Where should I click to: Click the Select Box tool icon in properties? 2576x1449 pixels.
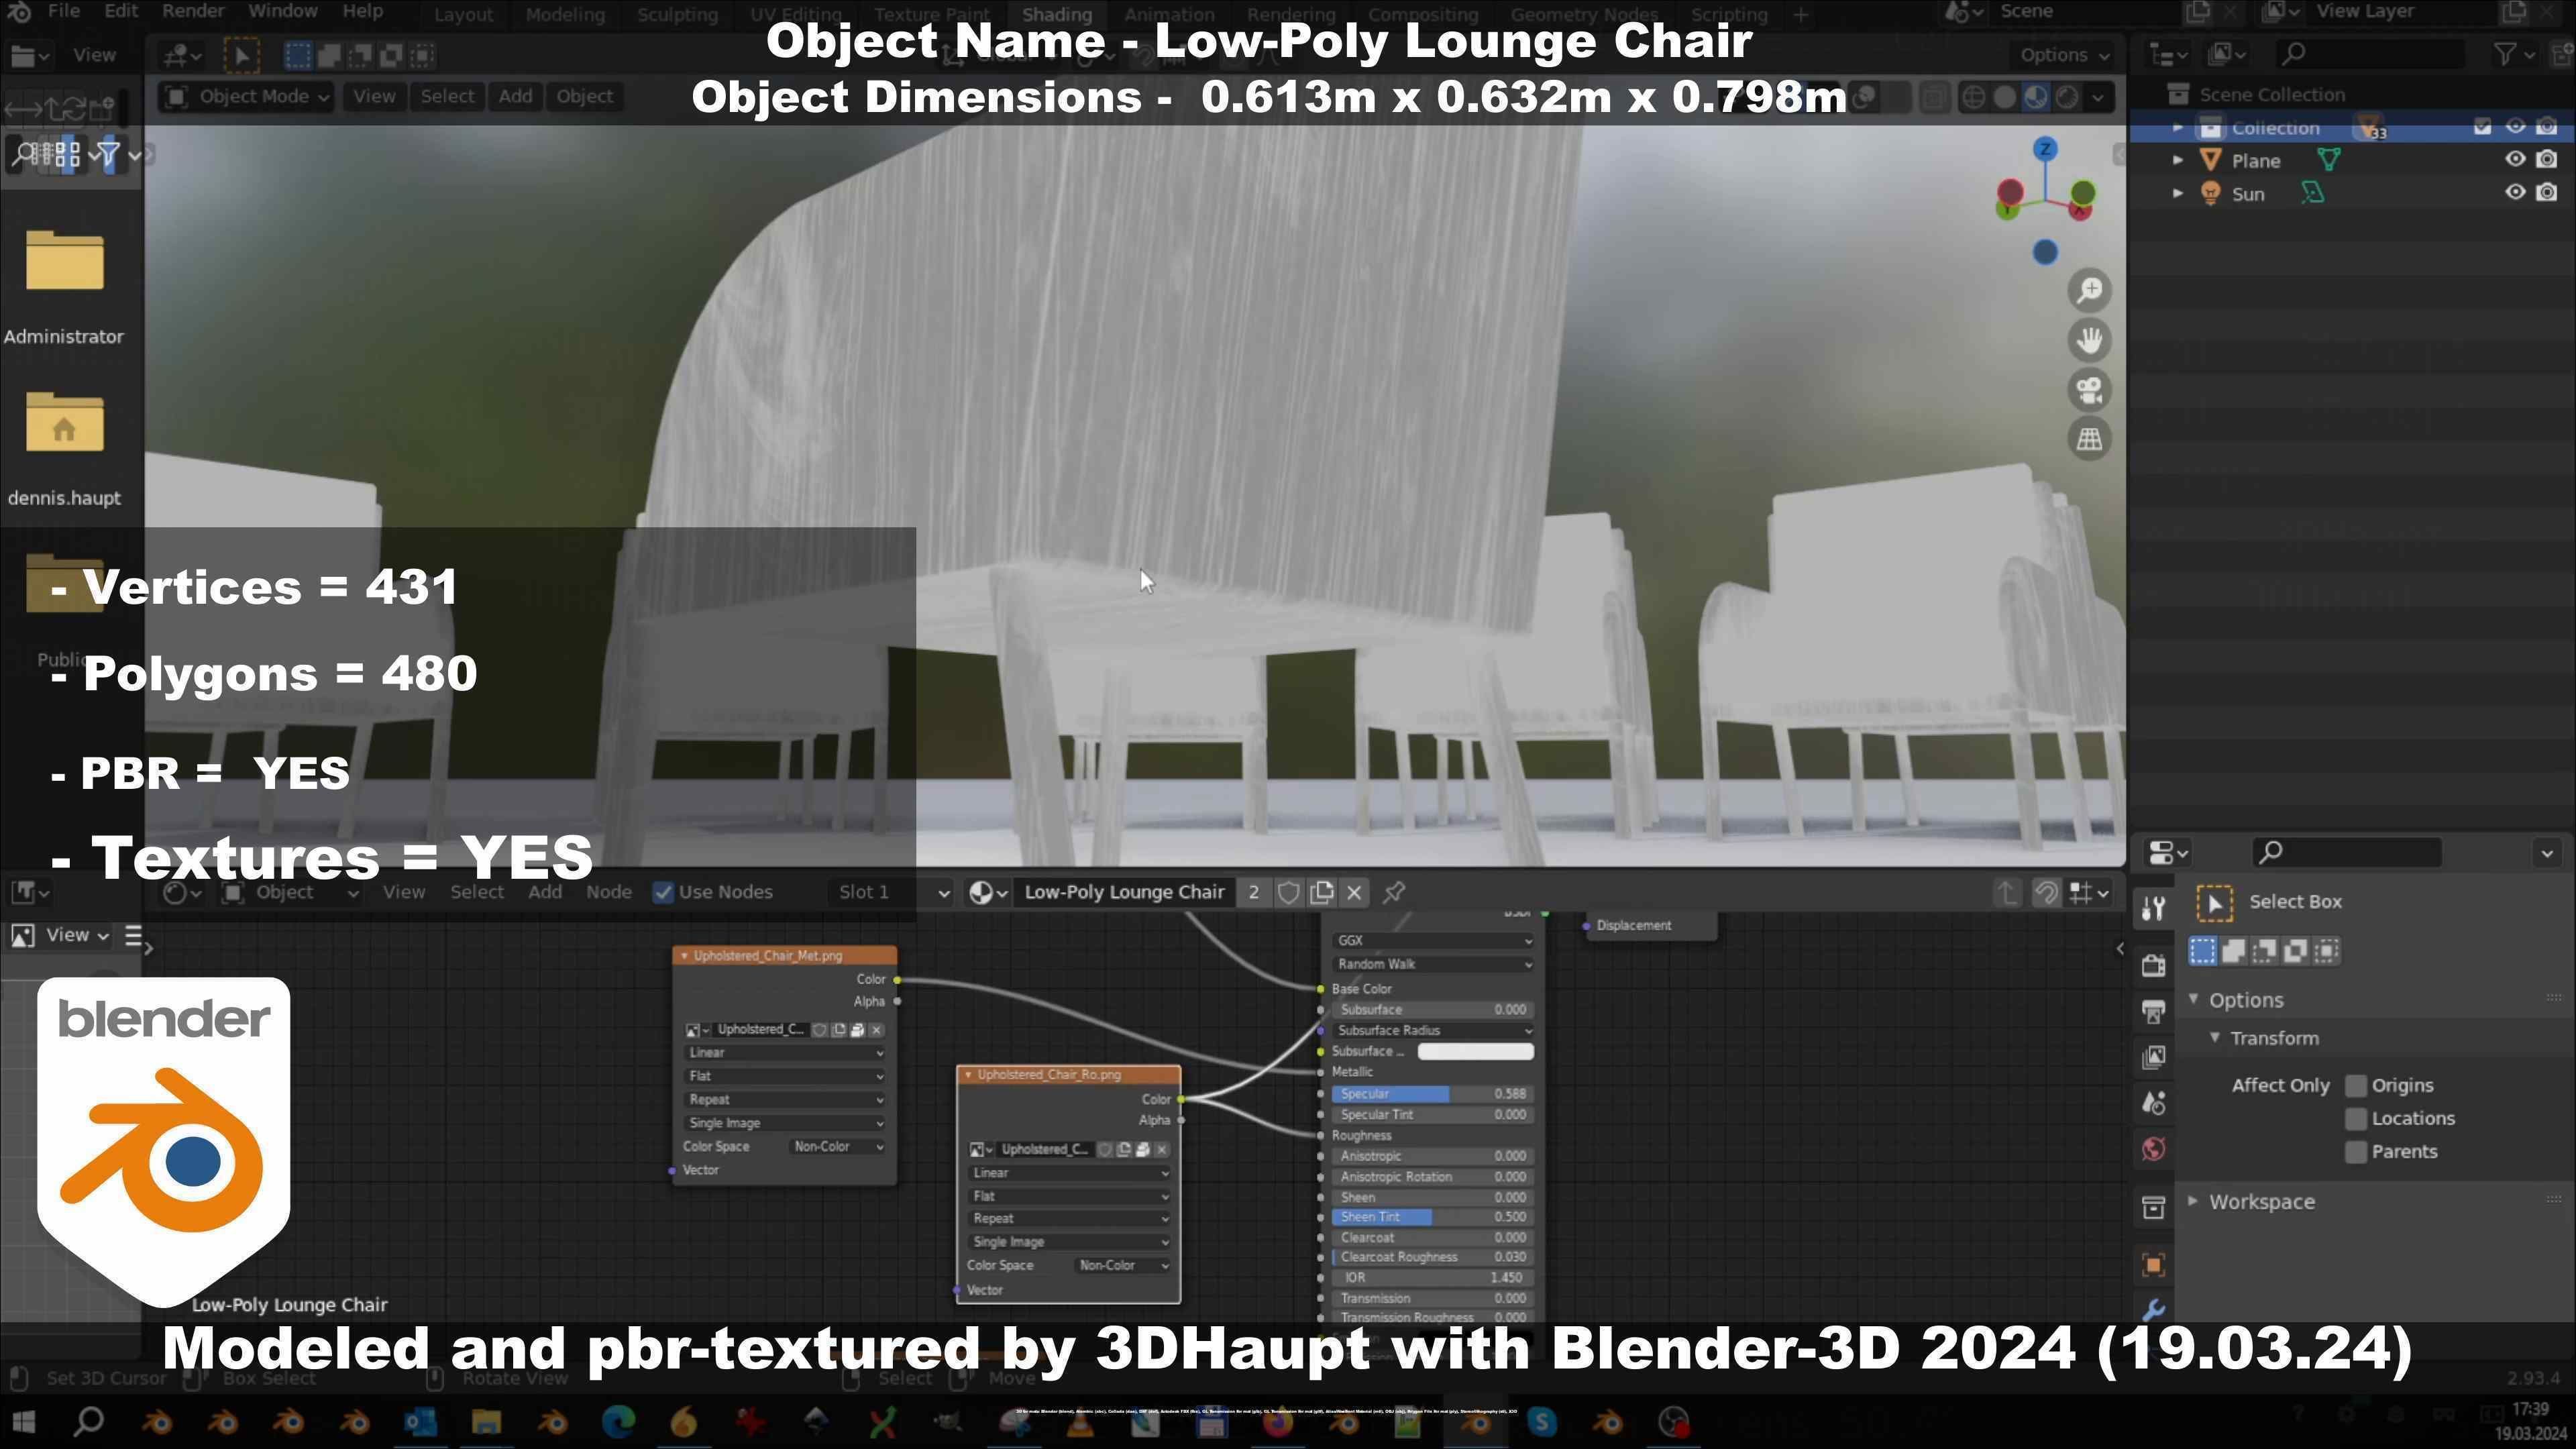[x=2214, y=903]
